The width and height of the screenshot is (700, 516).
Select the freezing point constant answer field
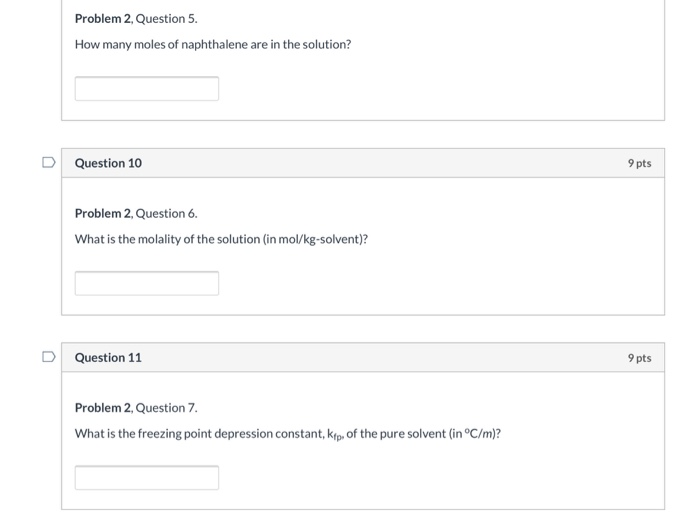147,478
